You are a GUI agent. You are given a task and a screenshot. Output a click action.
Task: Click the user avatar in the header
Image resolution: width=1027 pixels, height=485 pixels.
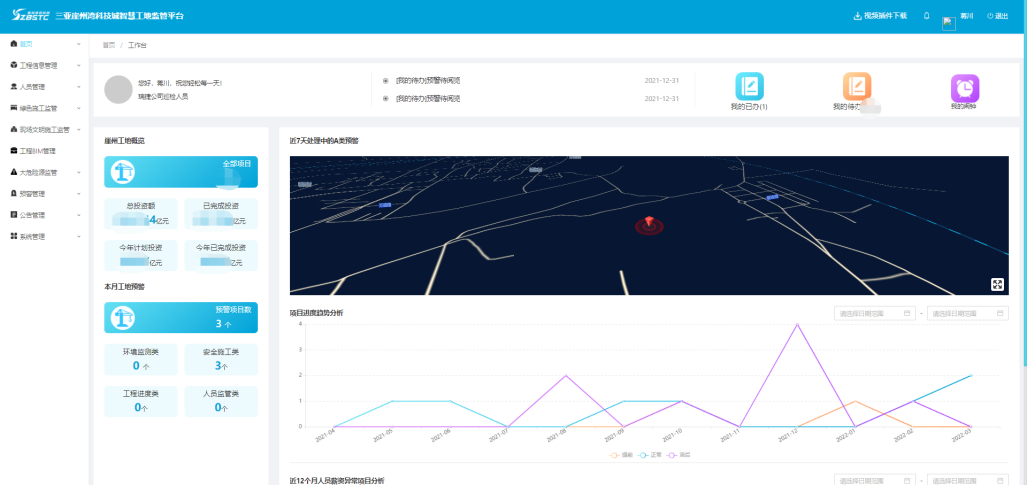(949, 22)
